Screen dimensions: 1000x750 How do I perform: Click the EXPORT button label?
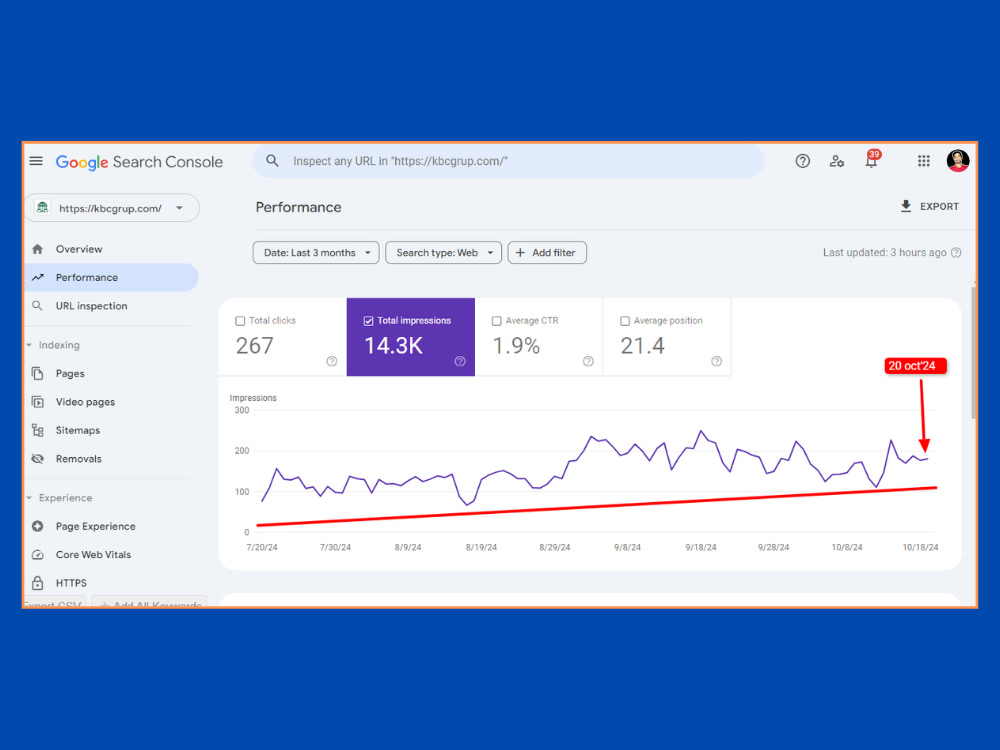point(939,207)
